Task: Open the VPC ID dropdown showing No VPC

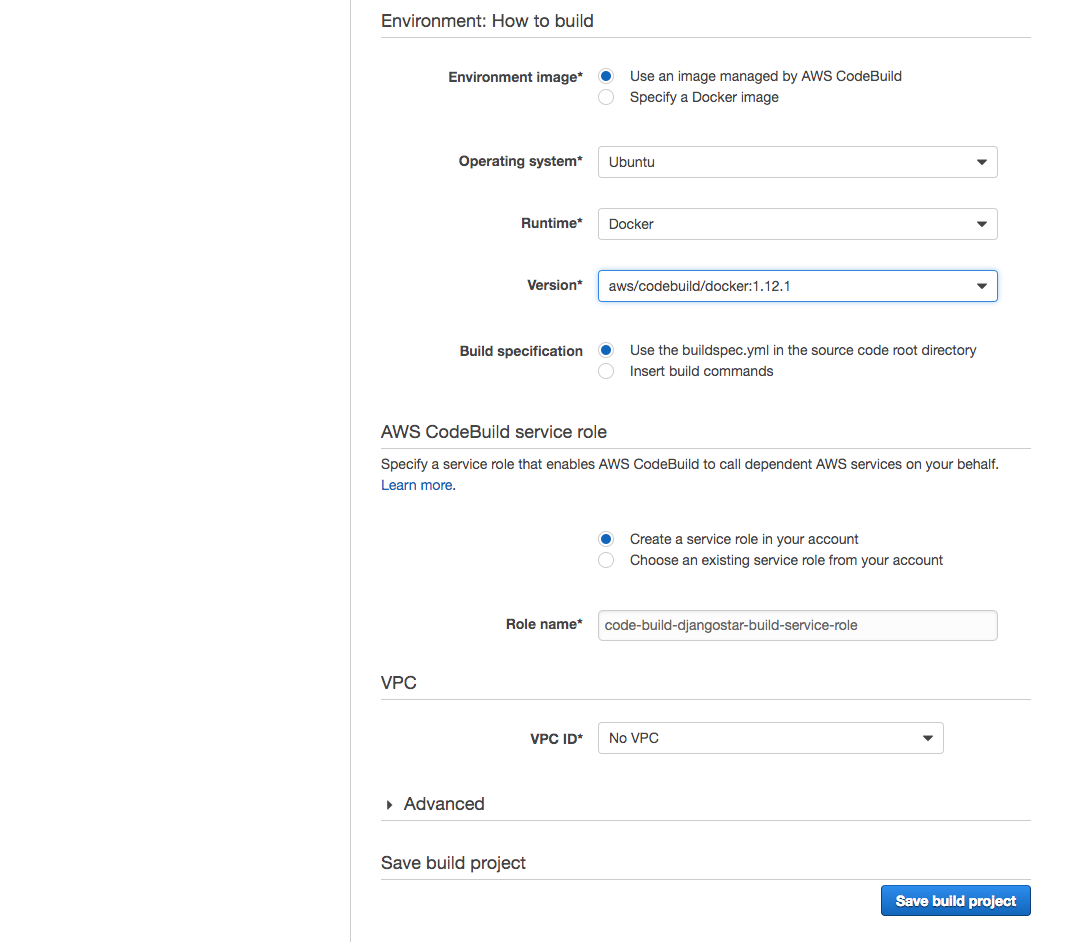Action: pyautogui.click(x=771, y=739)
